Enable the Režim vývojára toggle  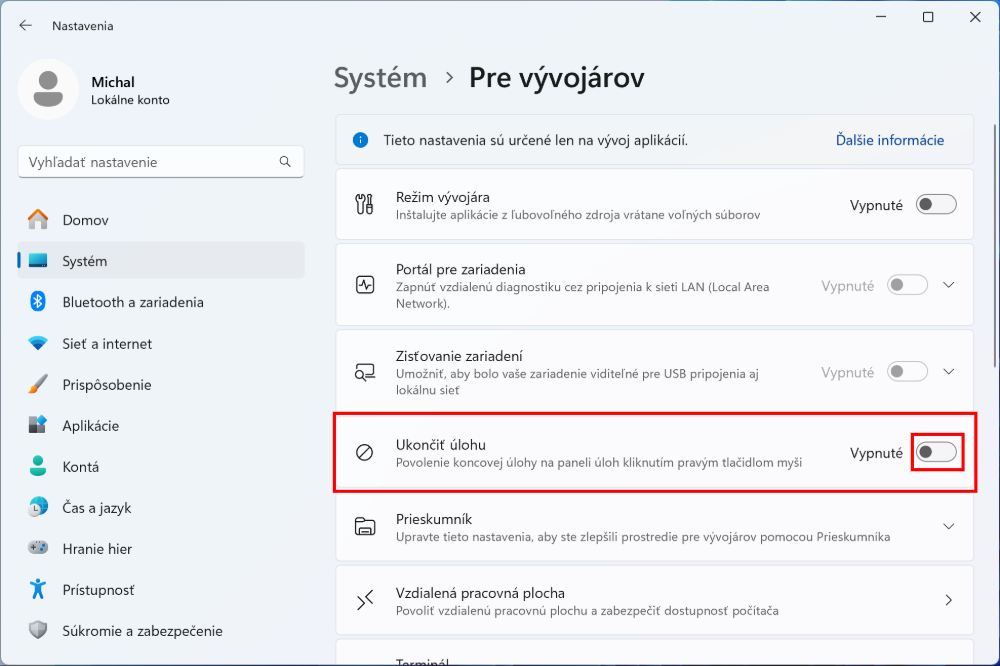(x=936, y=205)
